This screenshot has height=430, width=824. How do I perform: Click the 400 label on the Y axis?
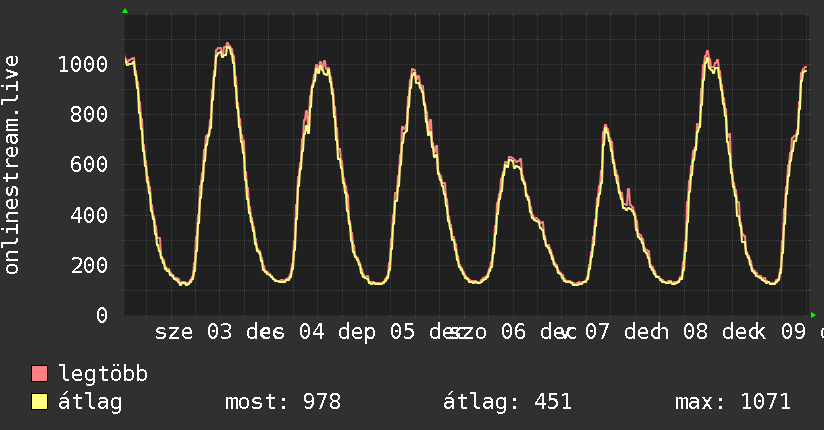coord(90,215)
